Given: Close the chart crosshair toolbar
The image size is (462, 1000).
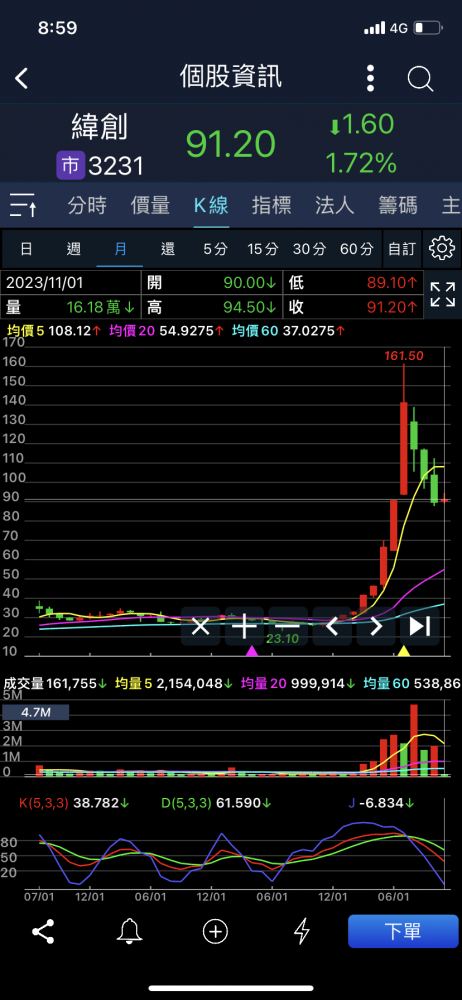Looking at the screenshot, I should click(x=200, y=626).
